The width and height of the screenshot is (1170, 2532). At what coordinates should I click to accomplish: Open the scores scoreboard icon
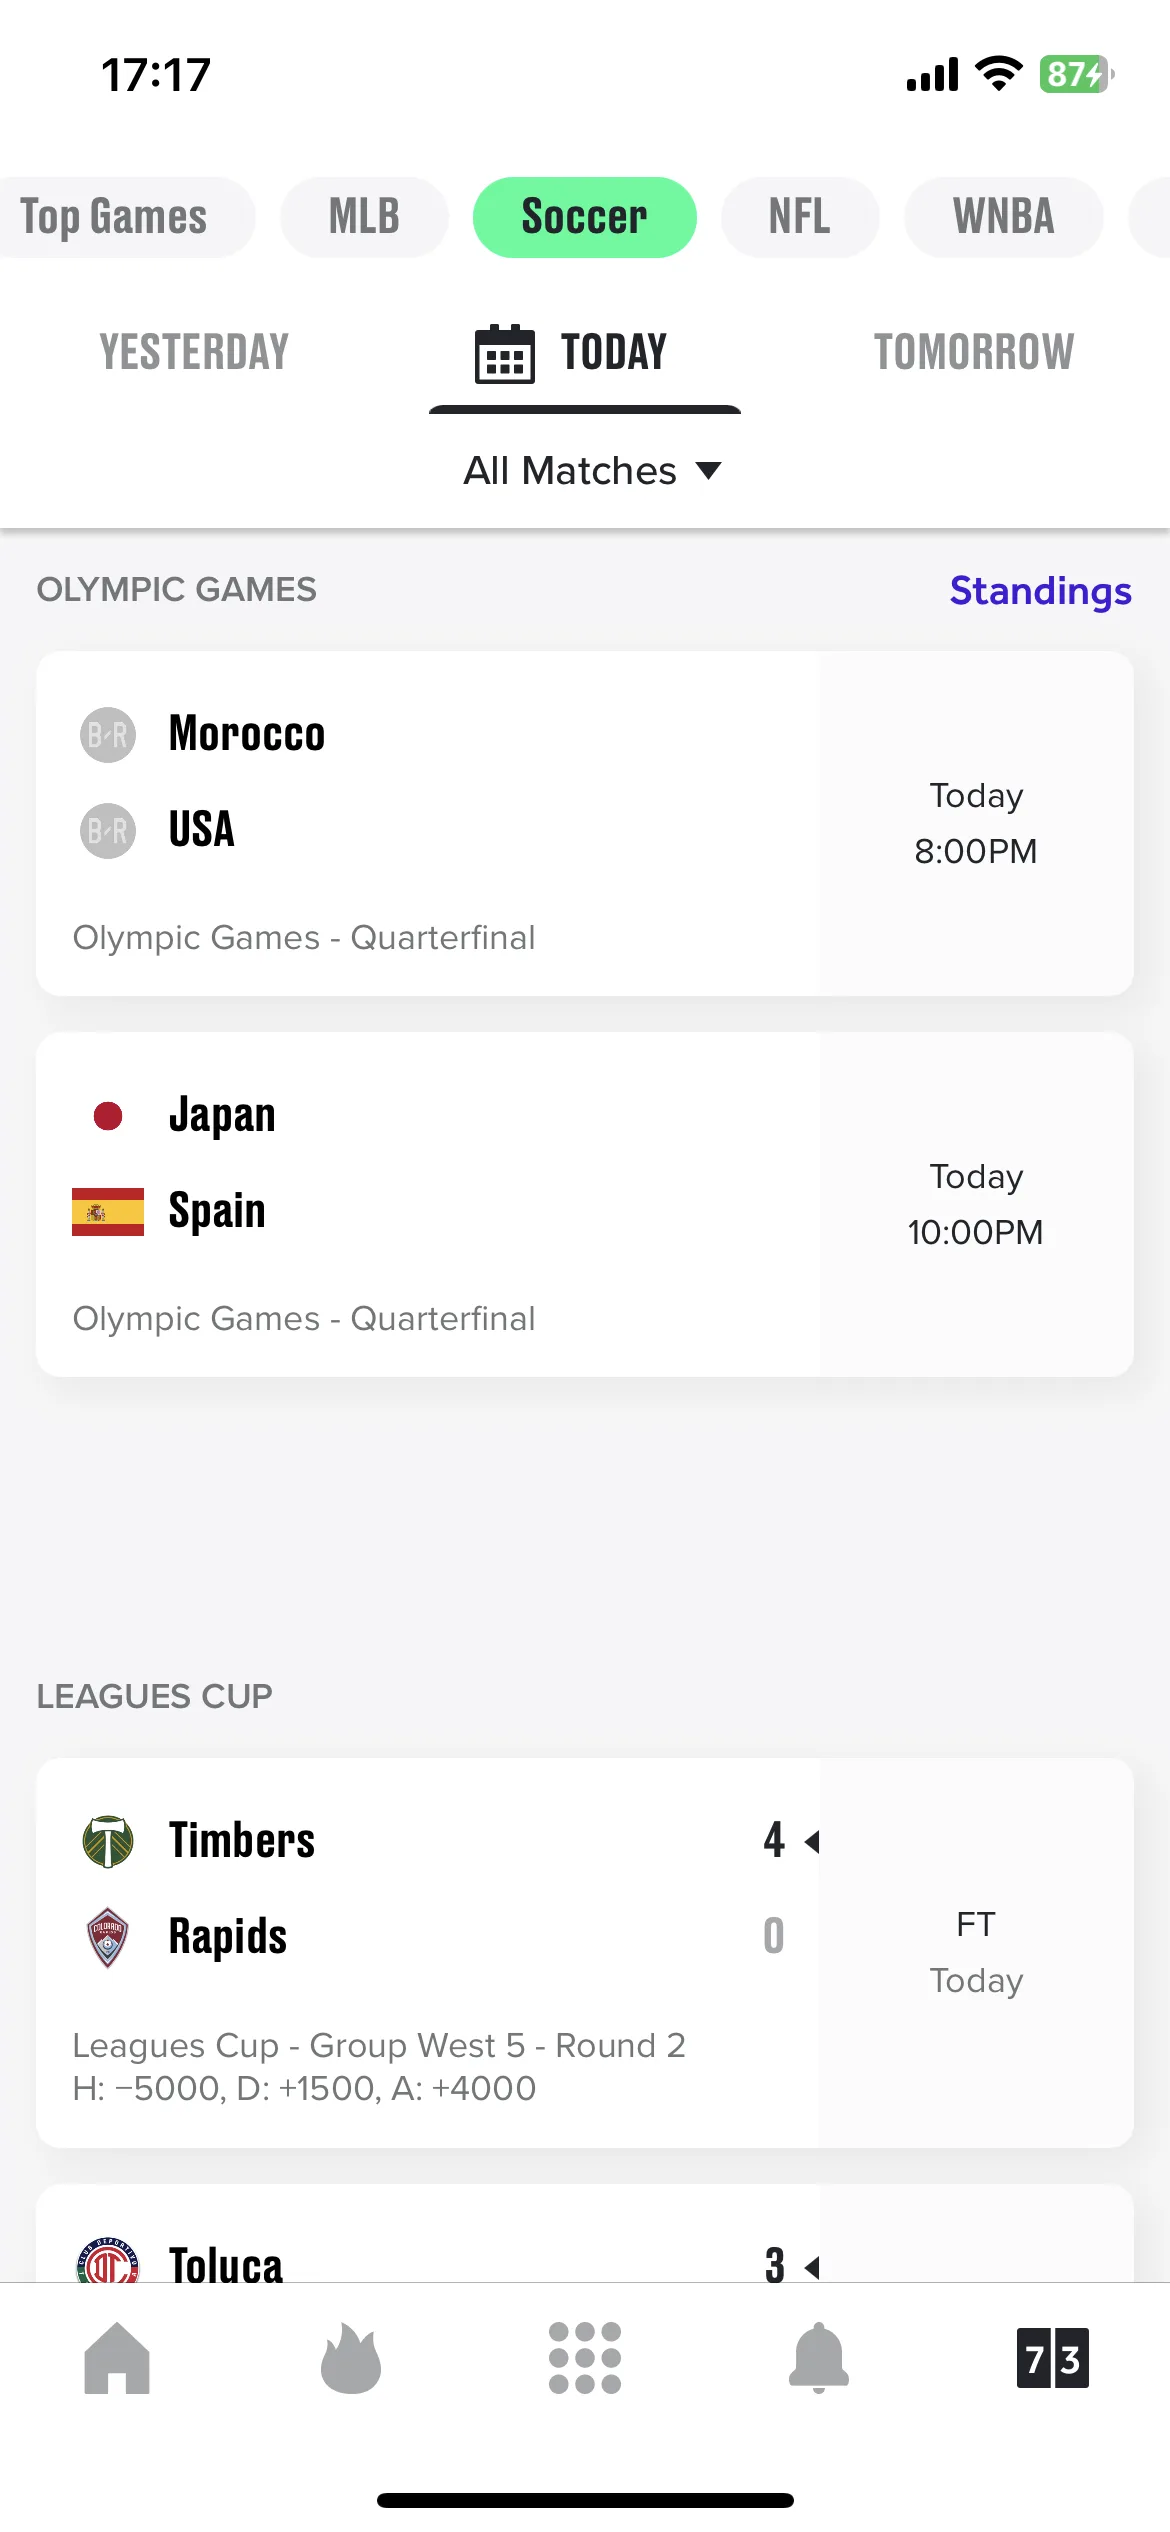(1053, 2358)
